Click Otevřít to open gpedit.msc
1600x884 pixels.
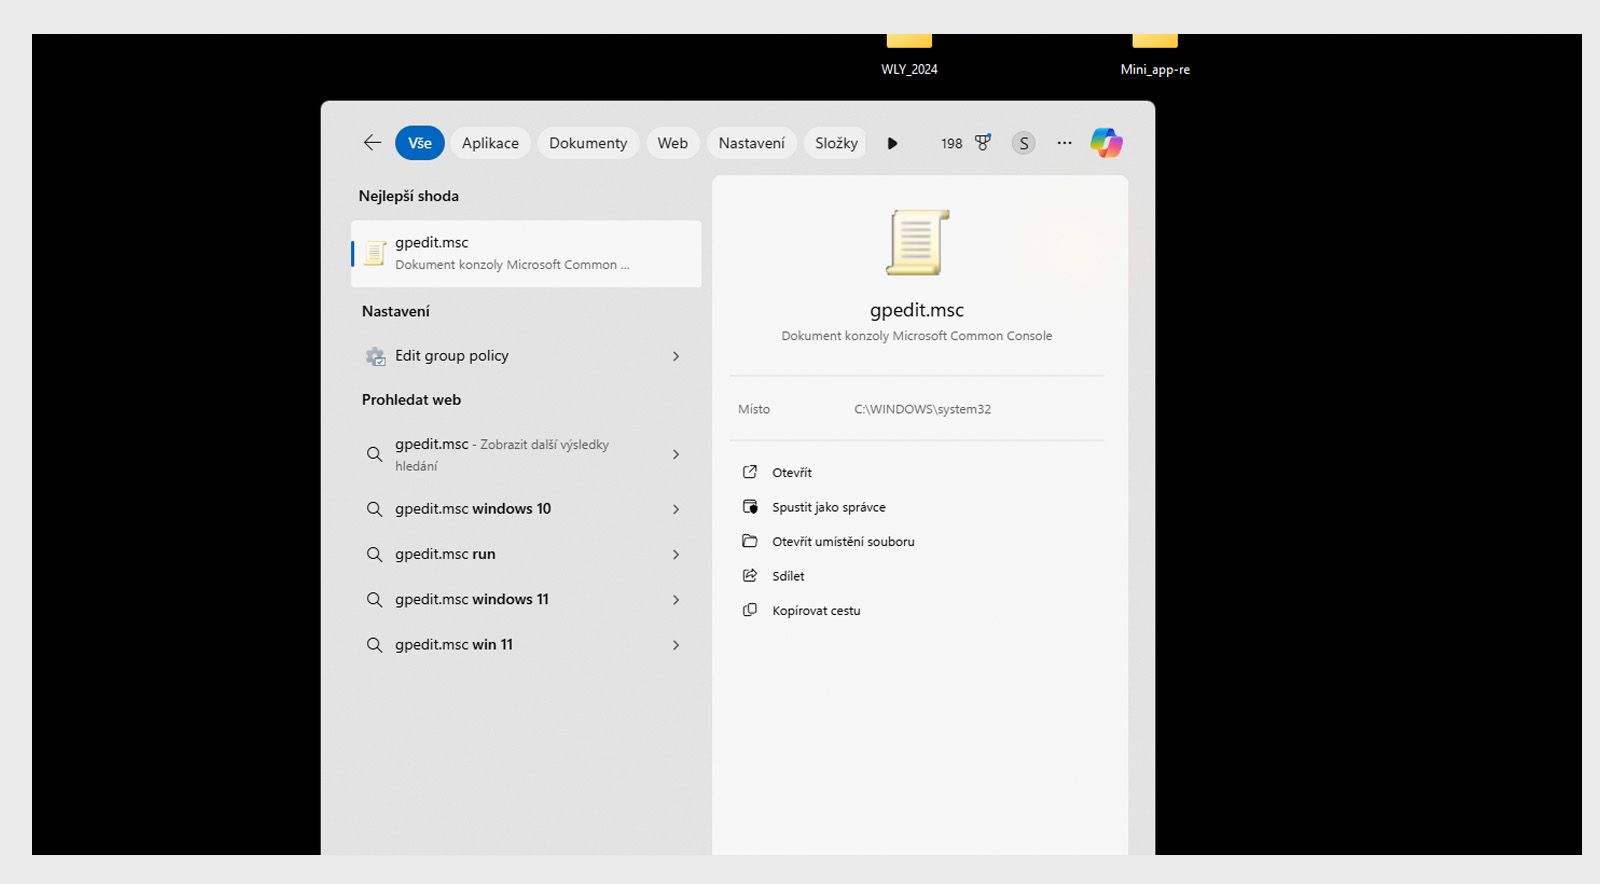click(x=792, y=472)
